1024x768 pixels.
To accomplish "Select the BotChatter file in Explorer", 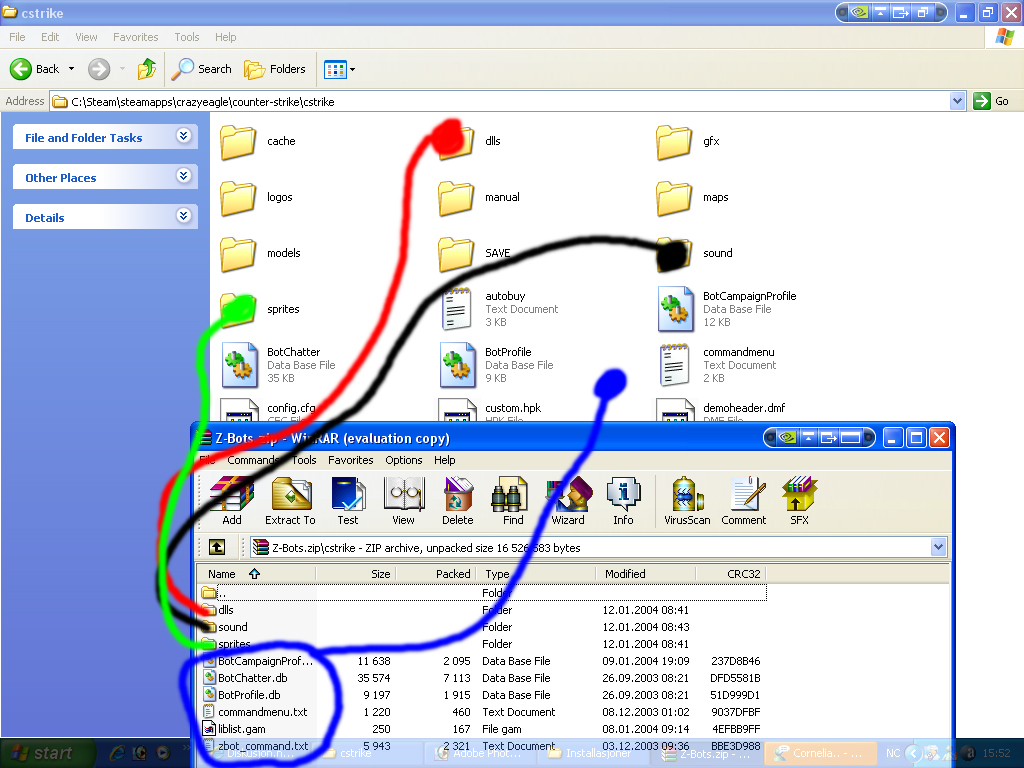I will coord(279,365).
